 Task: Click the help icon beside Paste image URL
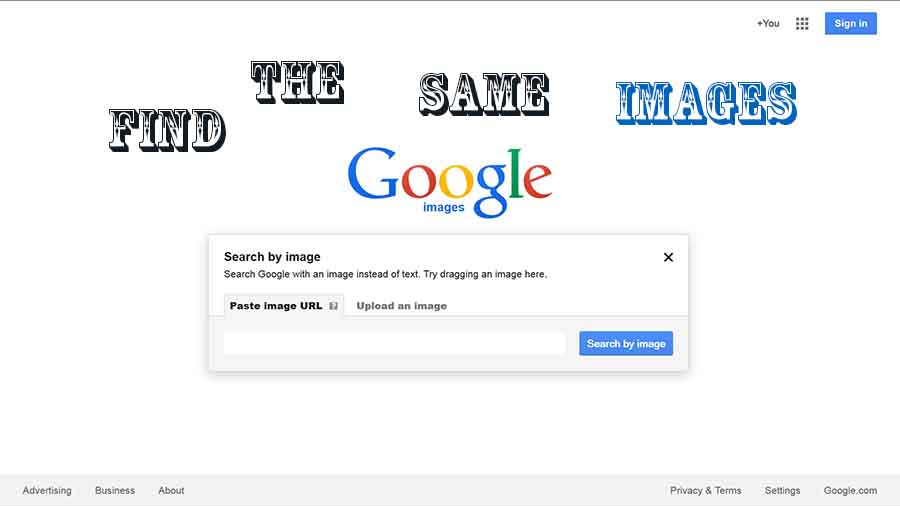333,306
